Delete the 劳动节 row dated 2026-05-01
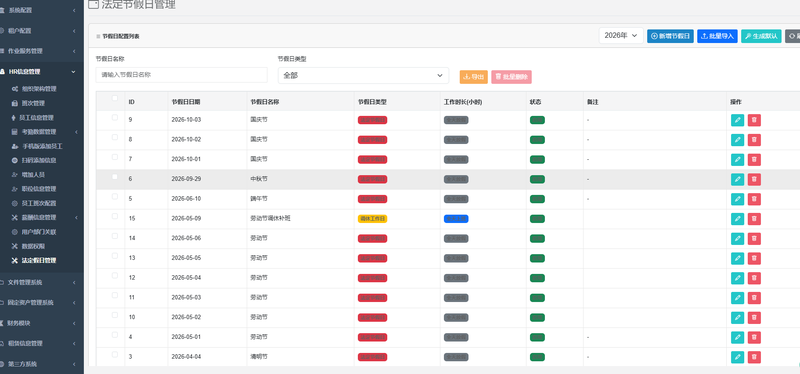 coord(754,337)
